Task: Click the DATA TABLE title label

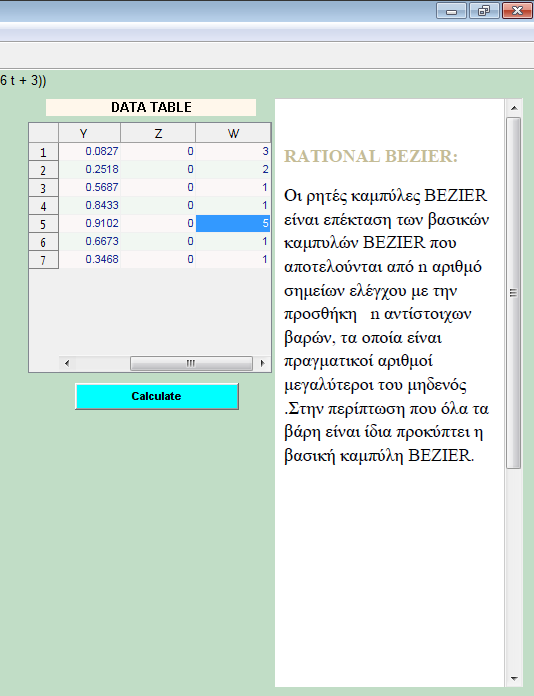Action: (x=151, y=107)
